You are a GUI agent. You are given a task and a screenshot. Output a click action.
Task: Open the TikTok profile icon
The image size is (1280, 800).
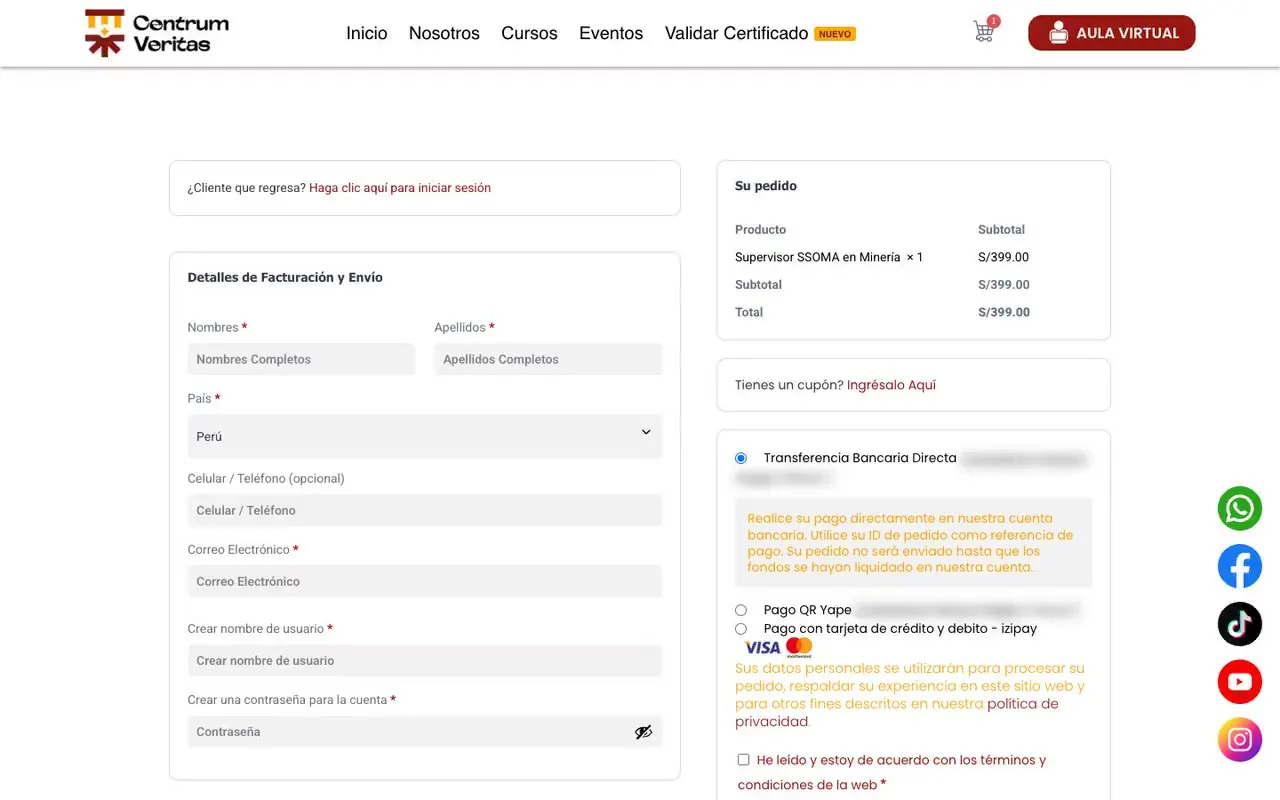1239,625
